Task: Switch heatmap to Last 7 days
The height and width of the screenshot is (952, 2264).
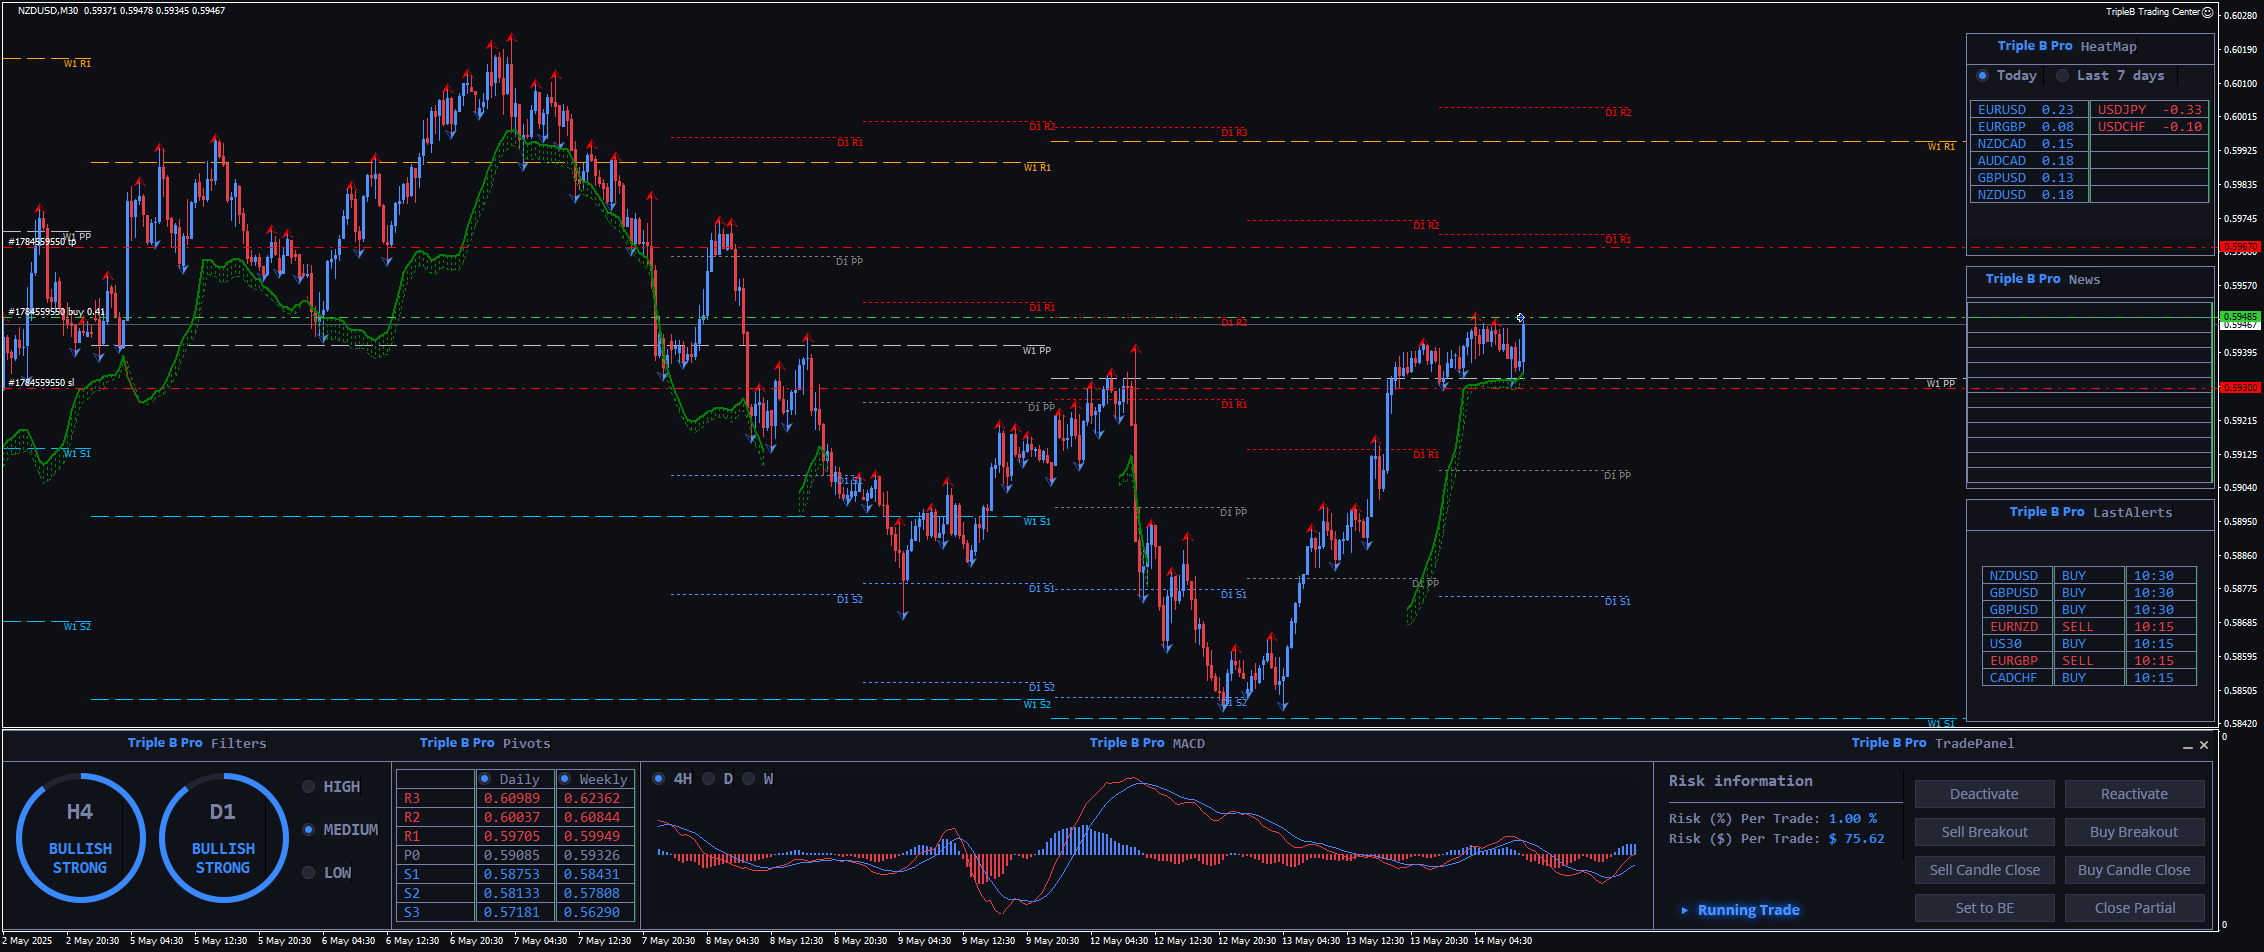Action: click(x=2062, y=76)
